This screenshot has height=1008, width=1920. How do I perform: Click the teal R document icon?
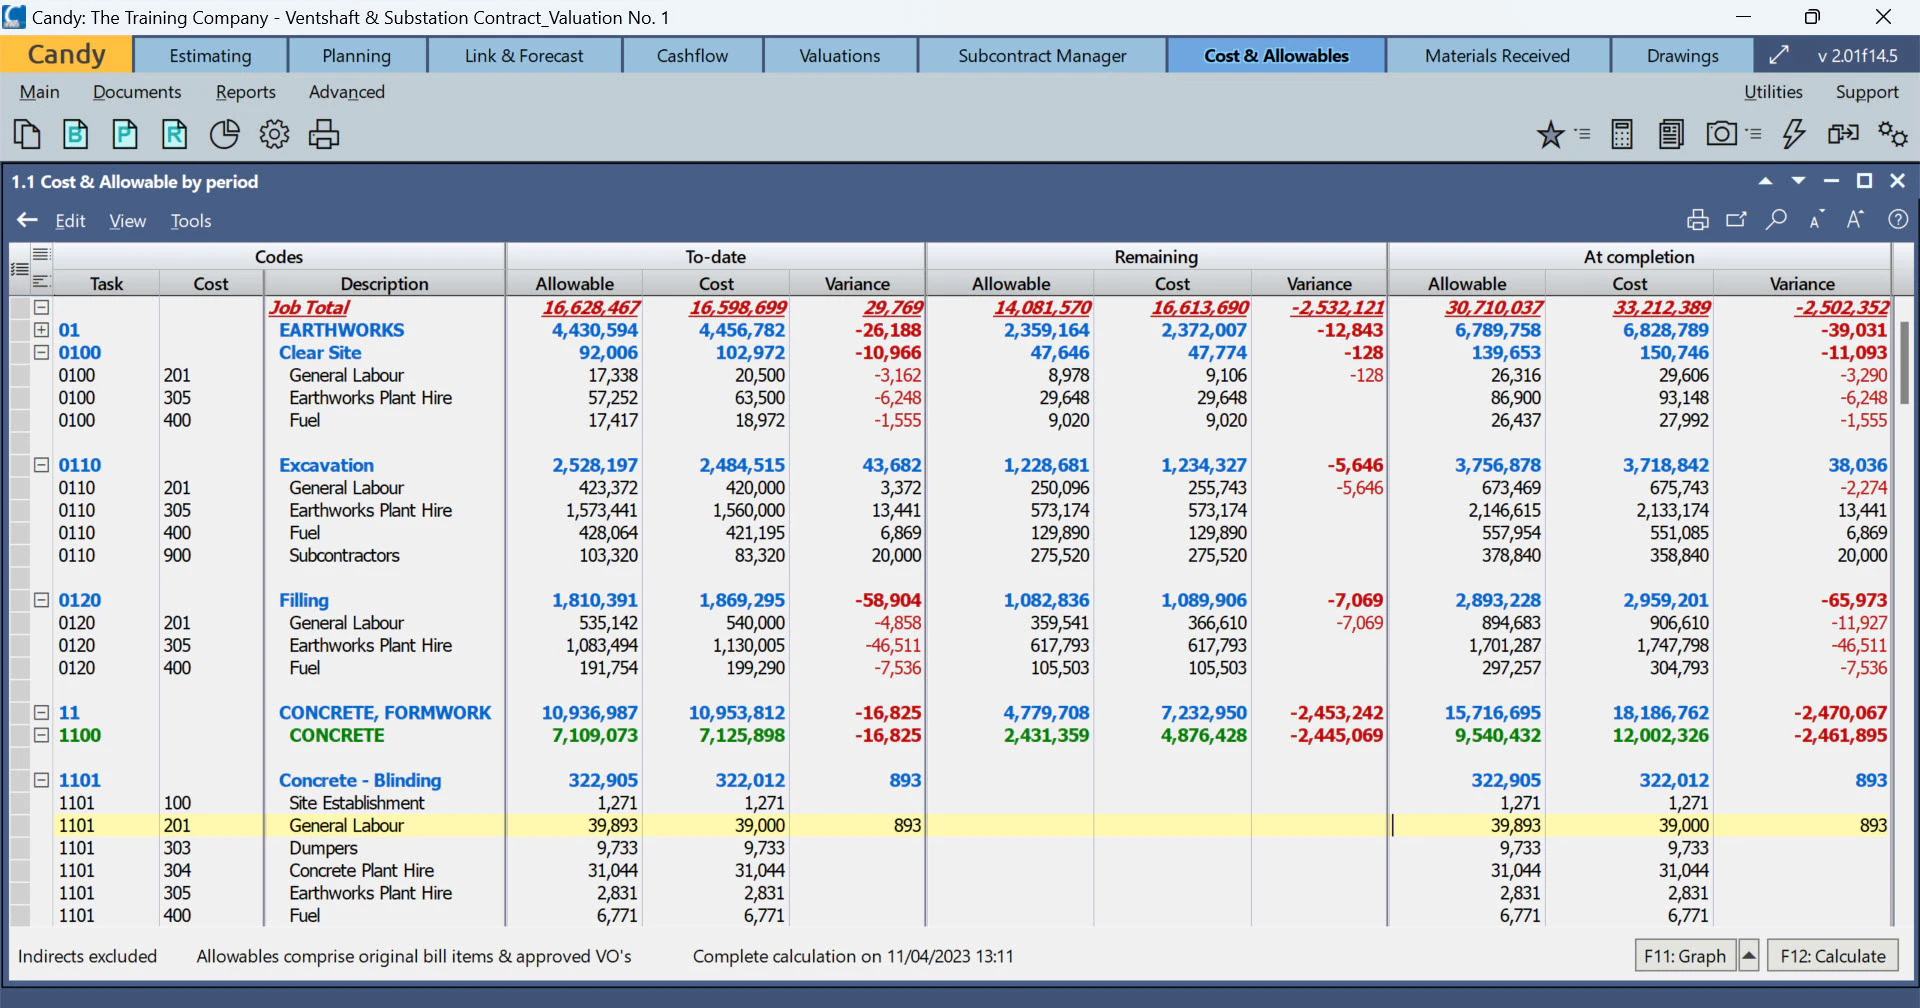point(174,134)
